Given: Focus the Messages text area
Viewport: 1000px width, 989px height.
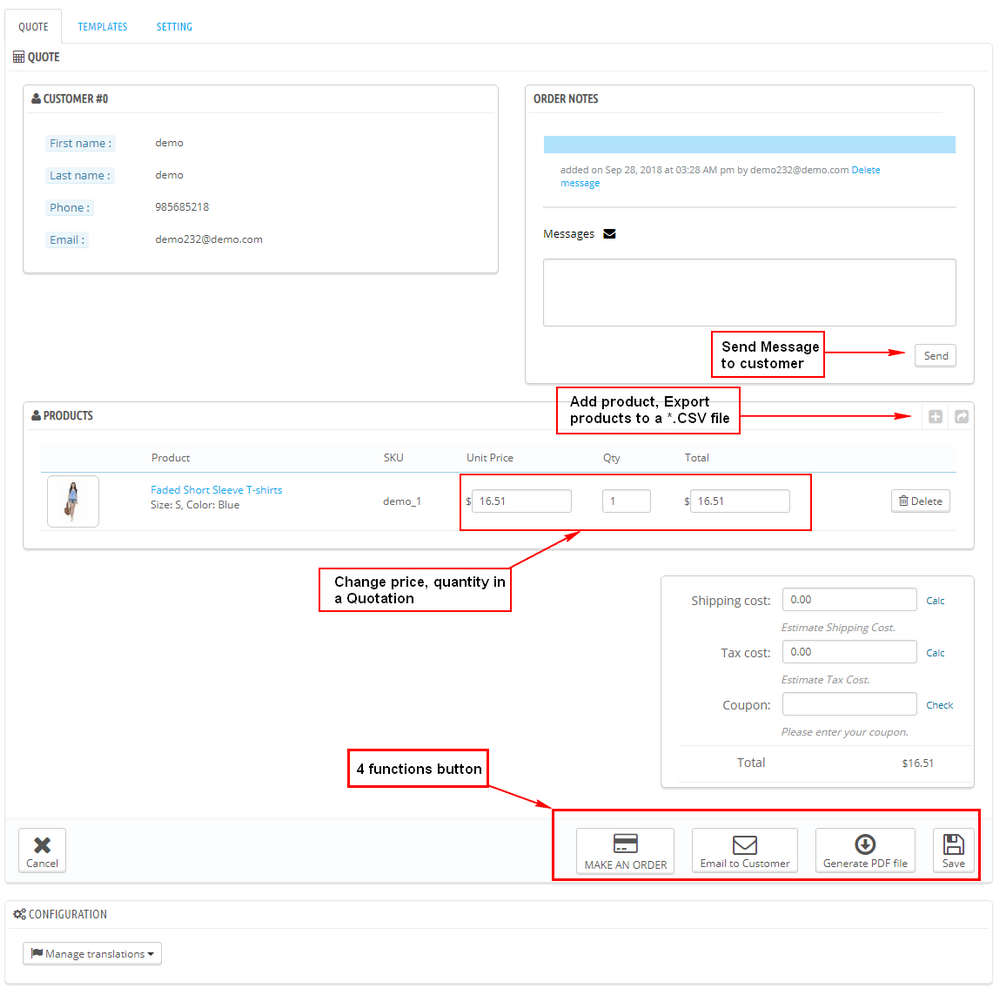Looking at the screenshot, I should tap(749, 293).
